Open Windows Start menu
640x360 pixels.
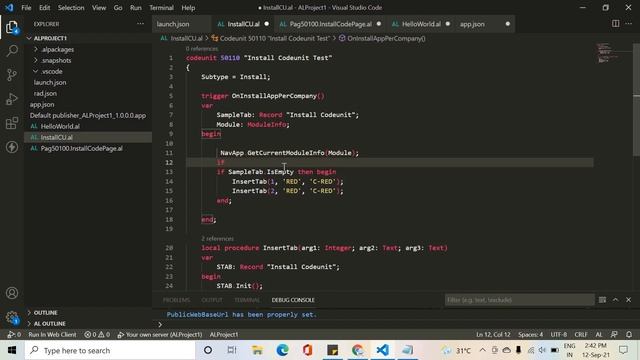(12, 350)
